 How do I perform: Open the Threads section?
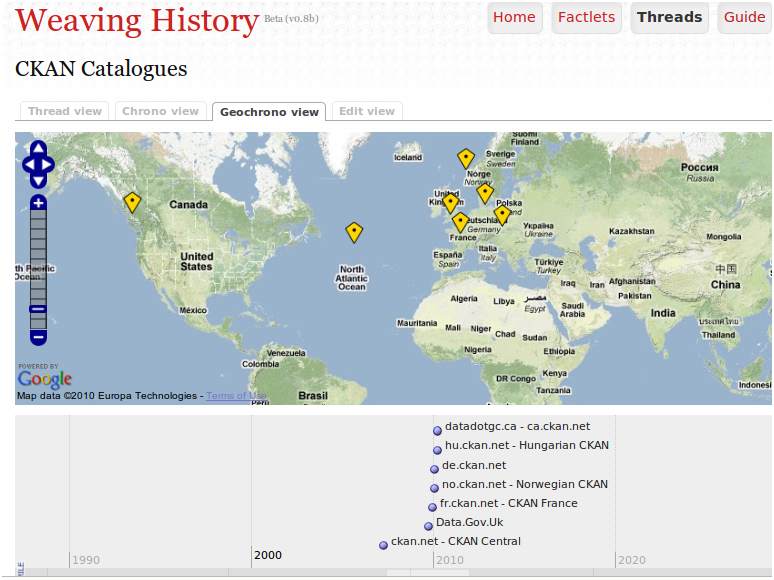(669, 17)
